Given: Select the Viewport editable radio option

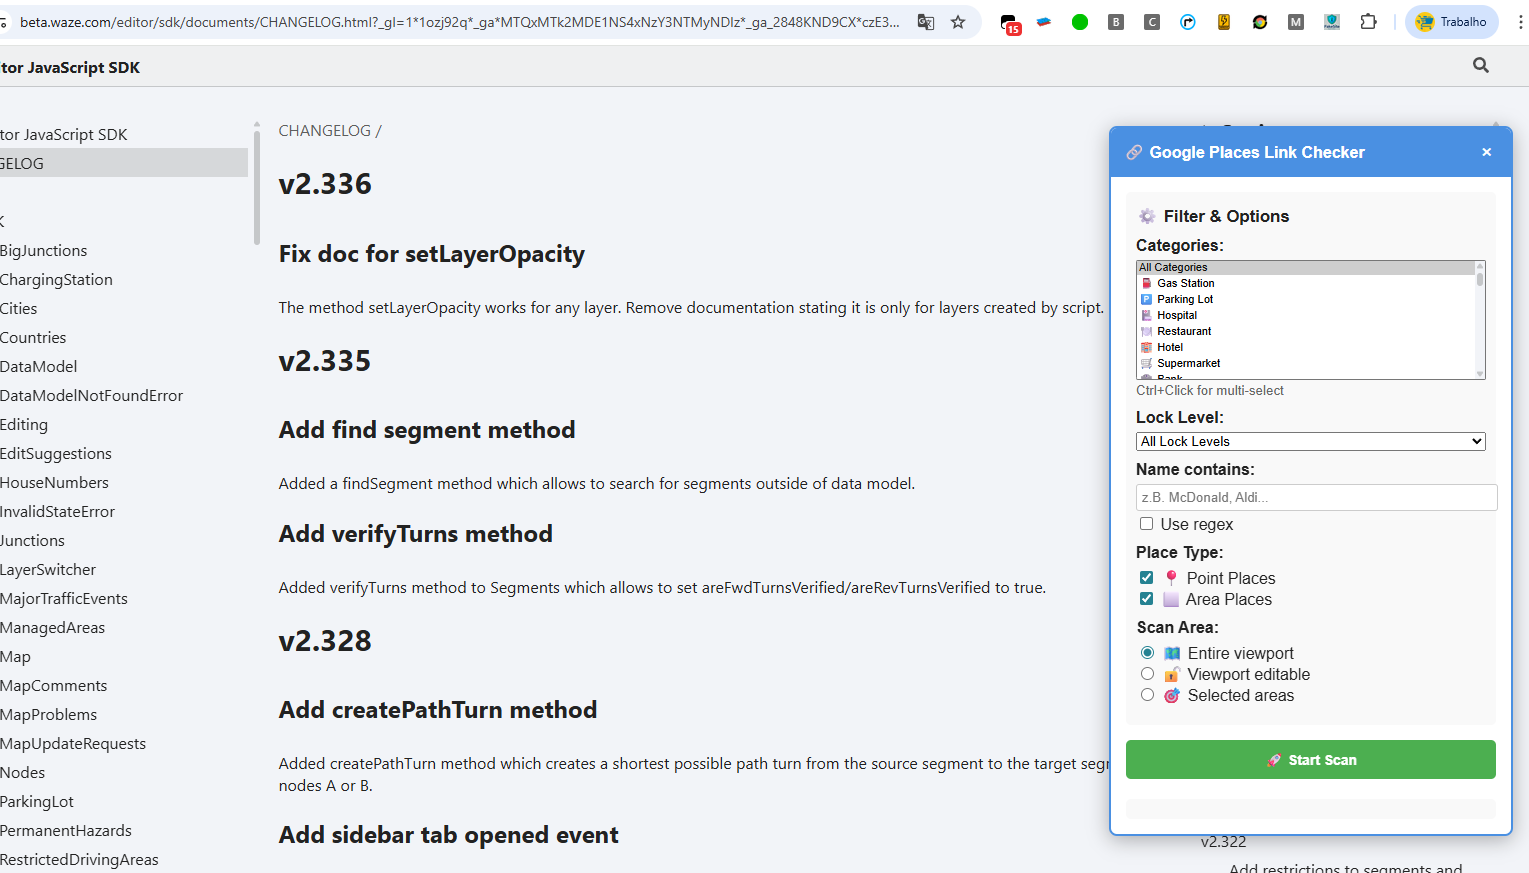Looking at the screenshot, I should pyautogui.click(x=1147, y=674).
